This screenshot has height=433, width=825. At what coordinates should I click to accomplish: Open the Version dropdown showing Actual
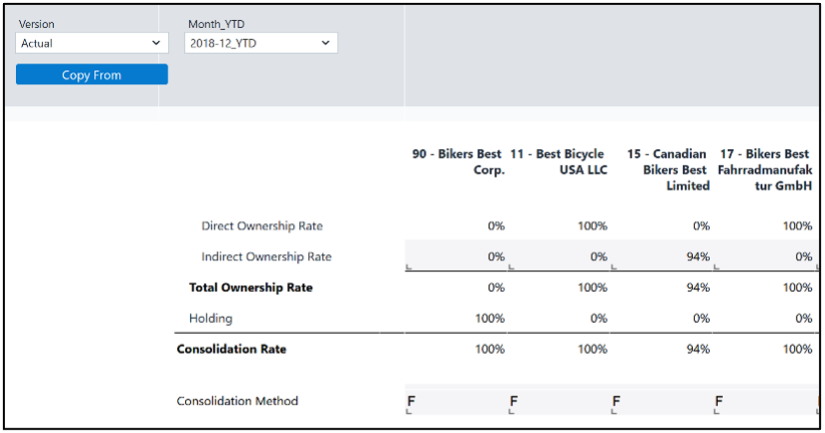pos(92,43)
